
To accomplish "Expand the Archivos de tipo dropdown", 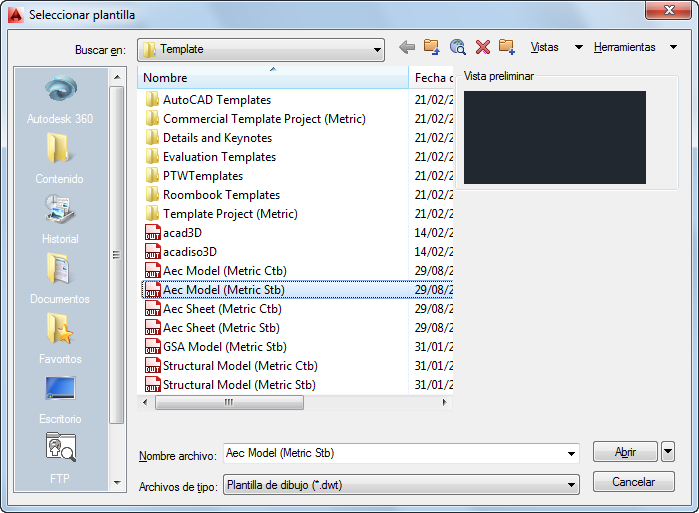I will pyautogui.click(x=571, y=485).
